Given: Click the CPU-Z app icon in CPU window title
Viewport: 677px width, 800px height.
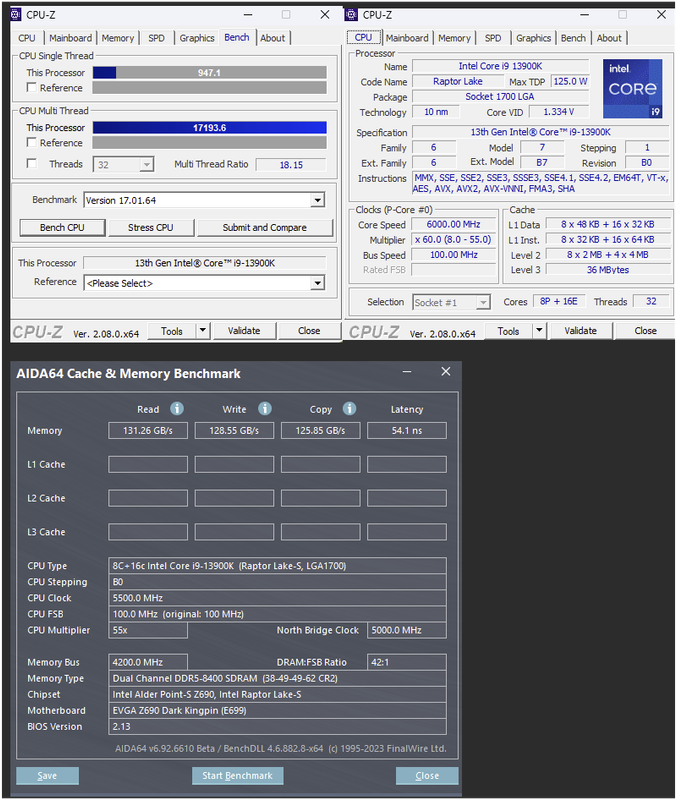Looking at the screenshot, I should click(351, 14).
